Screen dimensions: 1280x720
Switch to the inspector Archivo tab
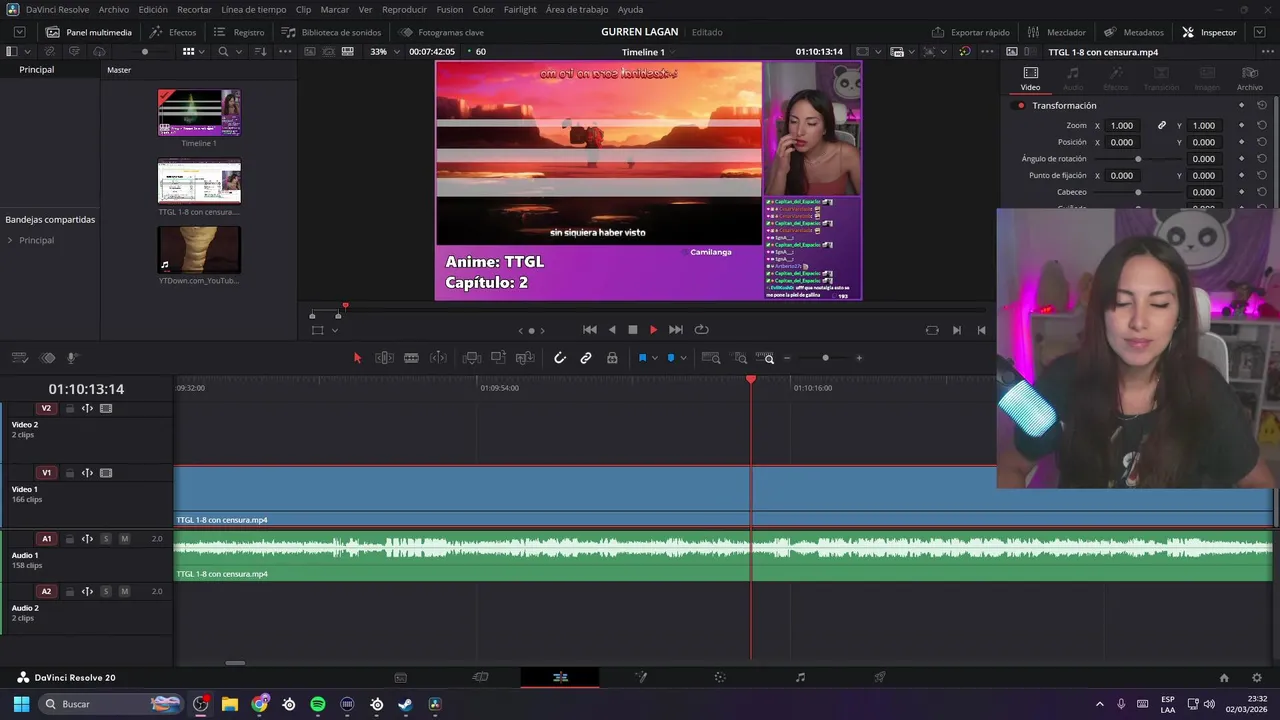1250,79
